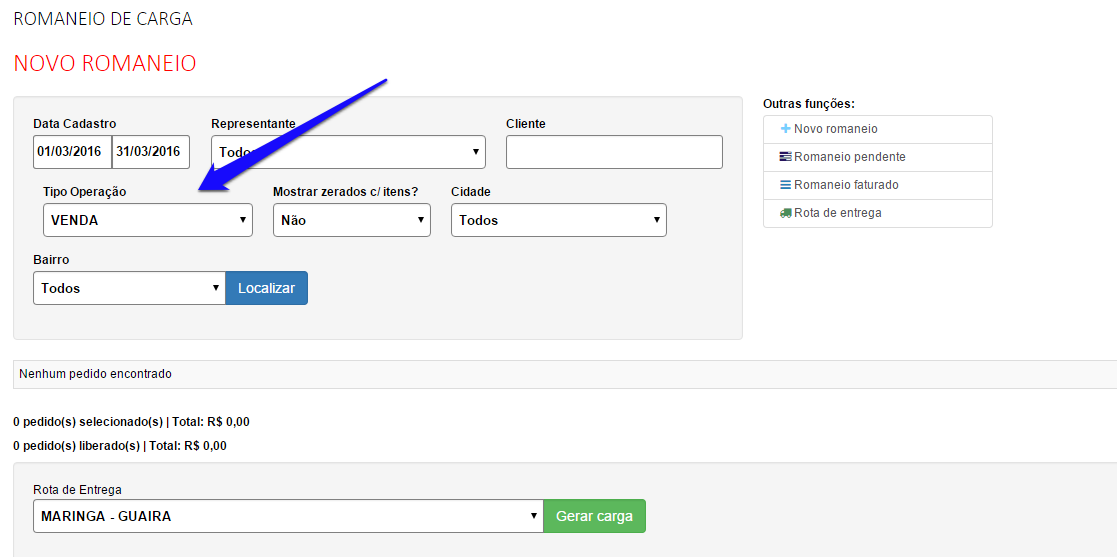Open Rota de Entrega dropdown MARINGA - GUAIRA
Screen dimensions: 1117x557
(288, 516)
